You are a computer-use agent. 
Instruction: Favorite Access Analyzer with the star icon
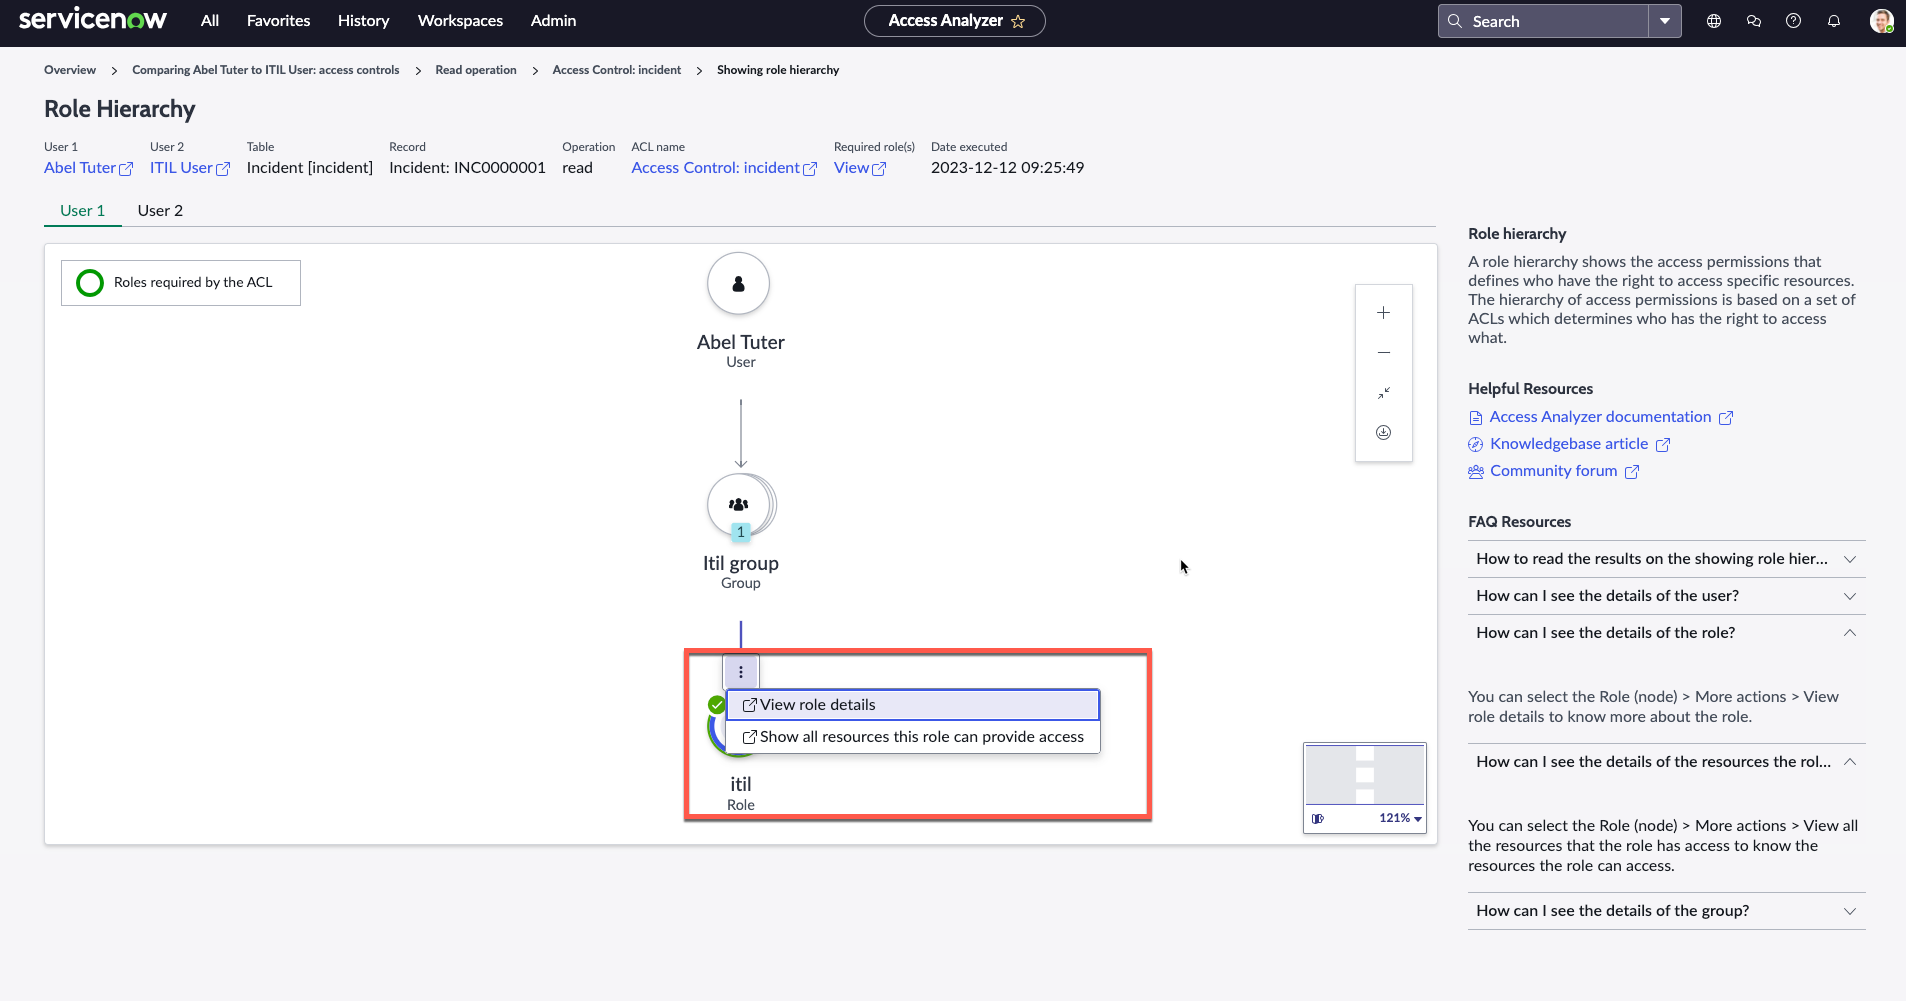click(1018, 21)
